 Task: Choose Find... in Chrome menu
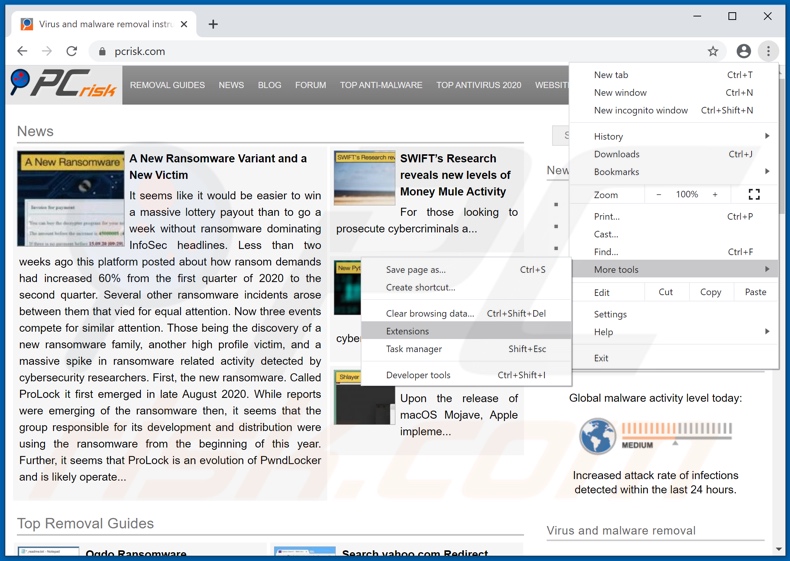[674, 252]
